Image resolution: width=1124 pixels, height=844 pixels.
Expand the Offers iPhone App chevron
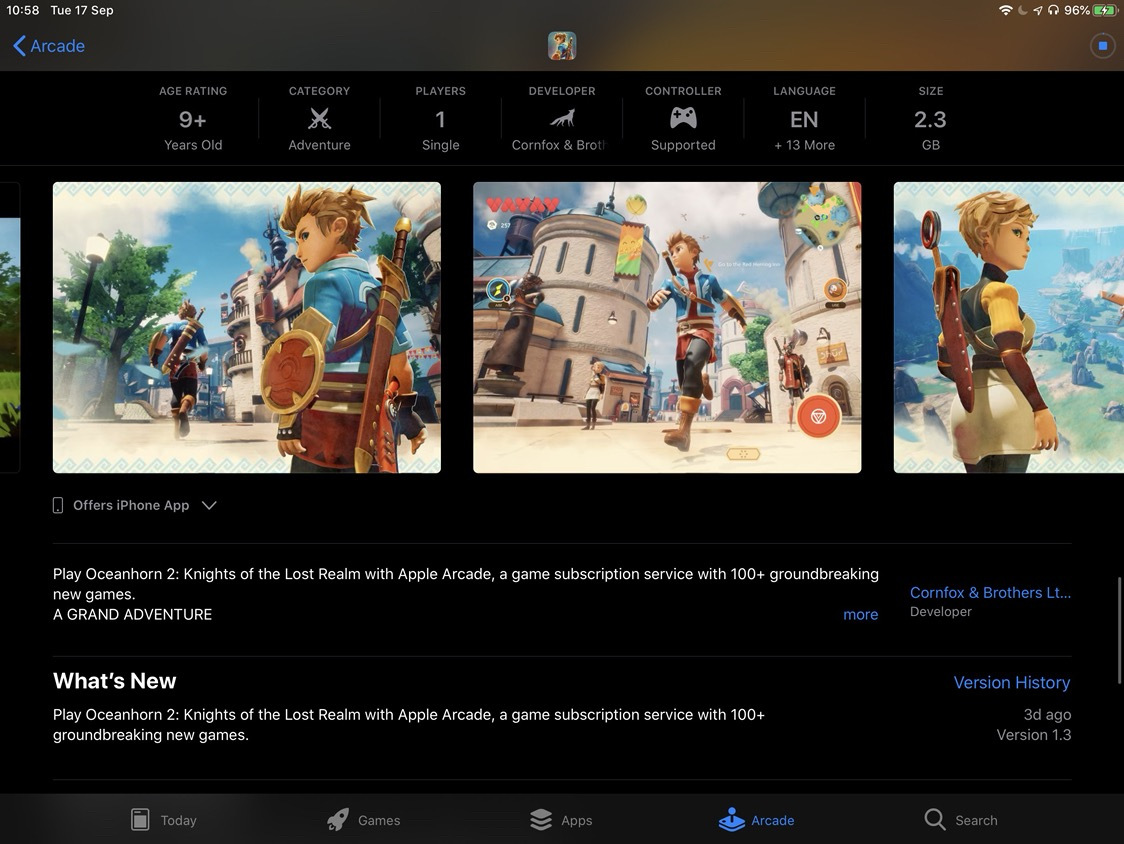point(209,506)
